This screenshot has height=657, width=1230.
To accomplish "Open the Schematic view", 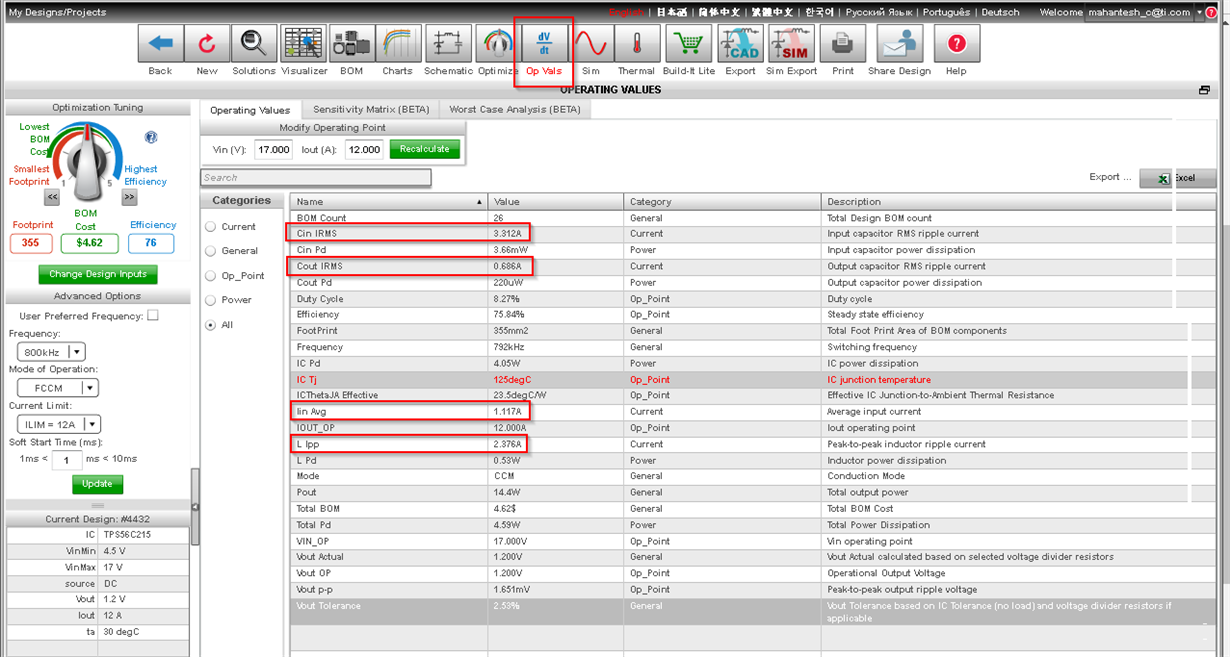I will point(448,44).
